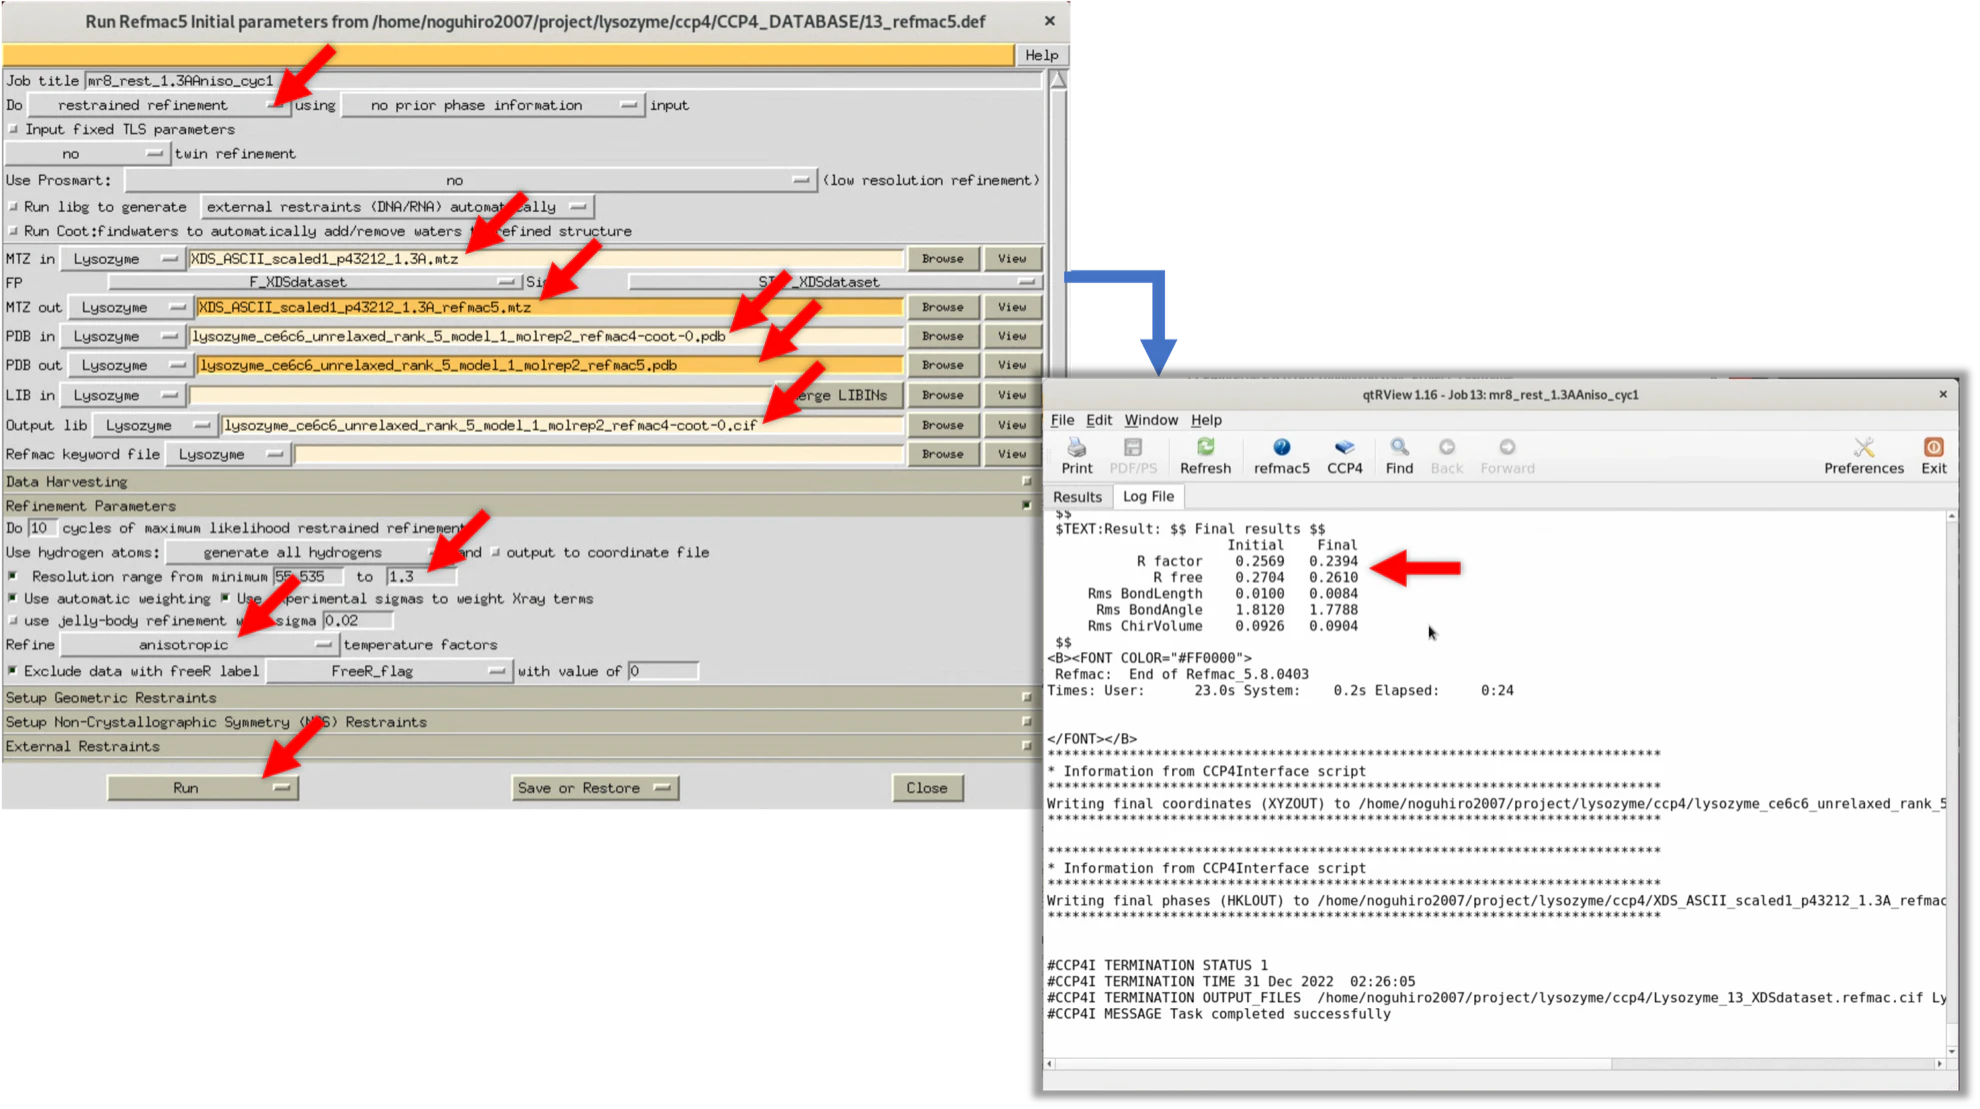This screenshot has height=1109, width=1980.
Task: Toggle Input fixed TLS parameters checkbox
Action: pyautogui.click(x=13, y=129)
